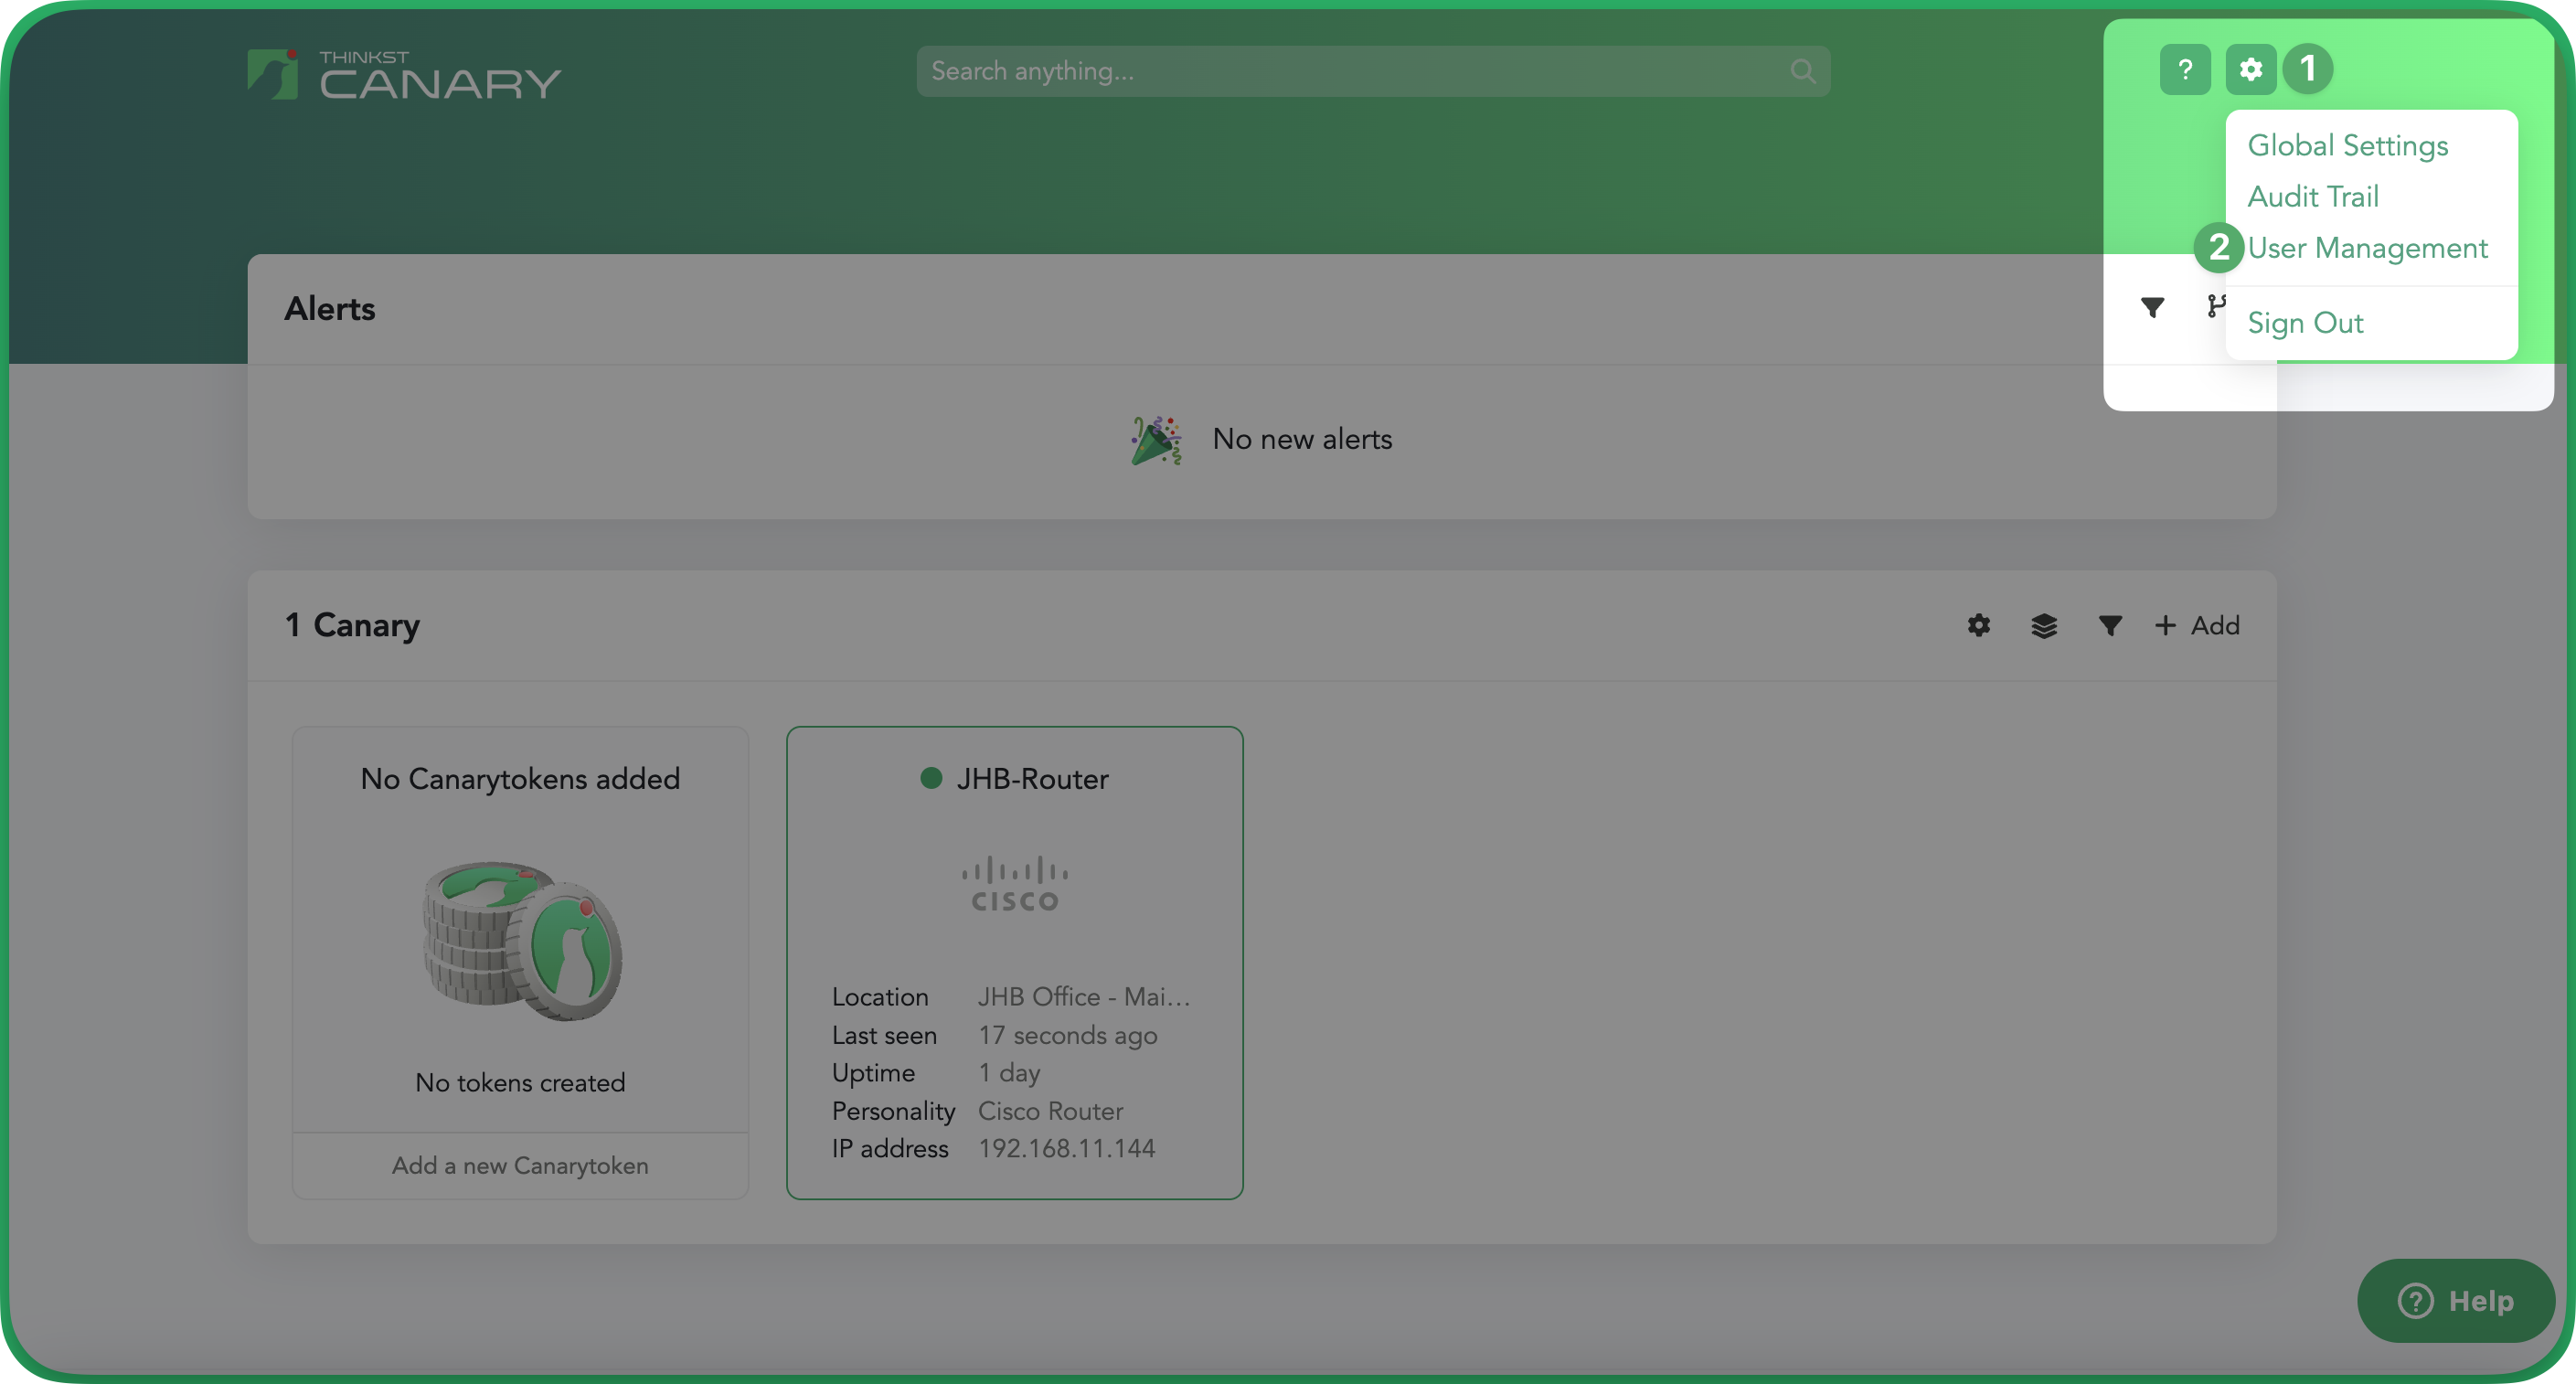Click Sign Out in the dropdown
This screenshot has width=2576, height=1384.
(2304, 323)
